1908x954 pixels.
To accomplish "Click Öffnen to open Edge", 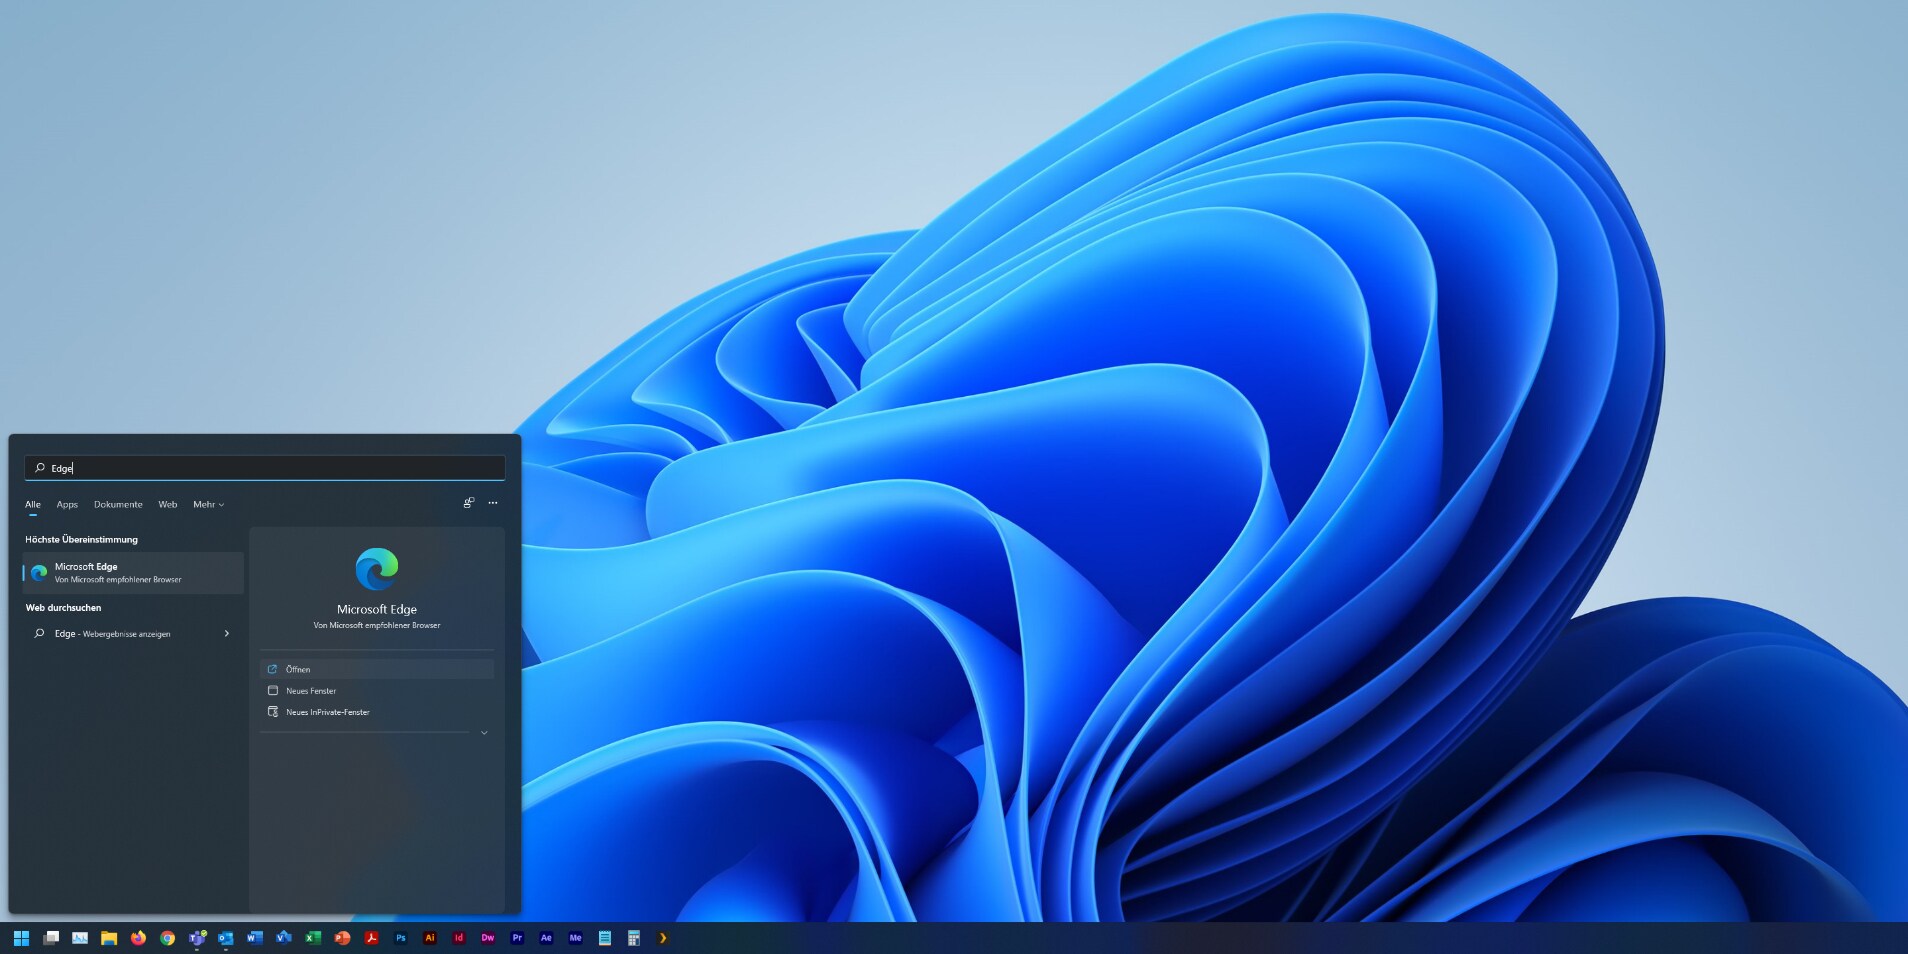I will (377, 669).
